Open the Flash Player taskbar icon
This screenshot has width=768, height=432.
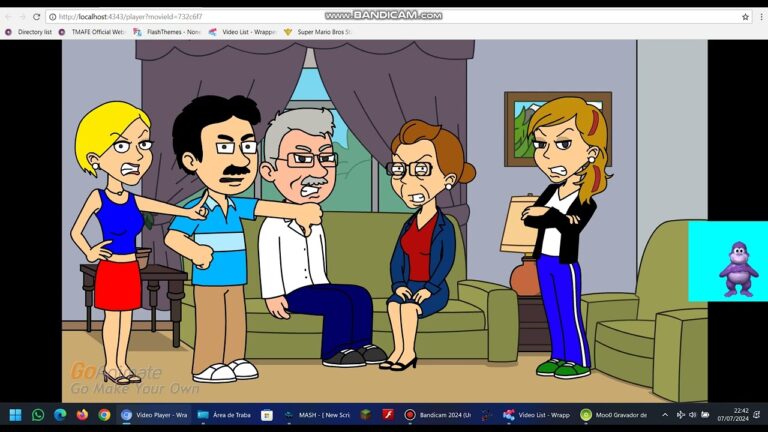(x=388, y=415)
